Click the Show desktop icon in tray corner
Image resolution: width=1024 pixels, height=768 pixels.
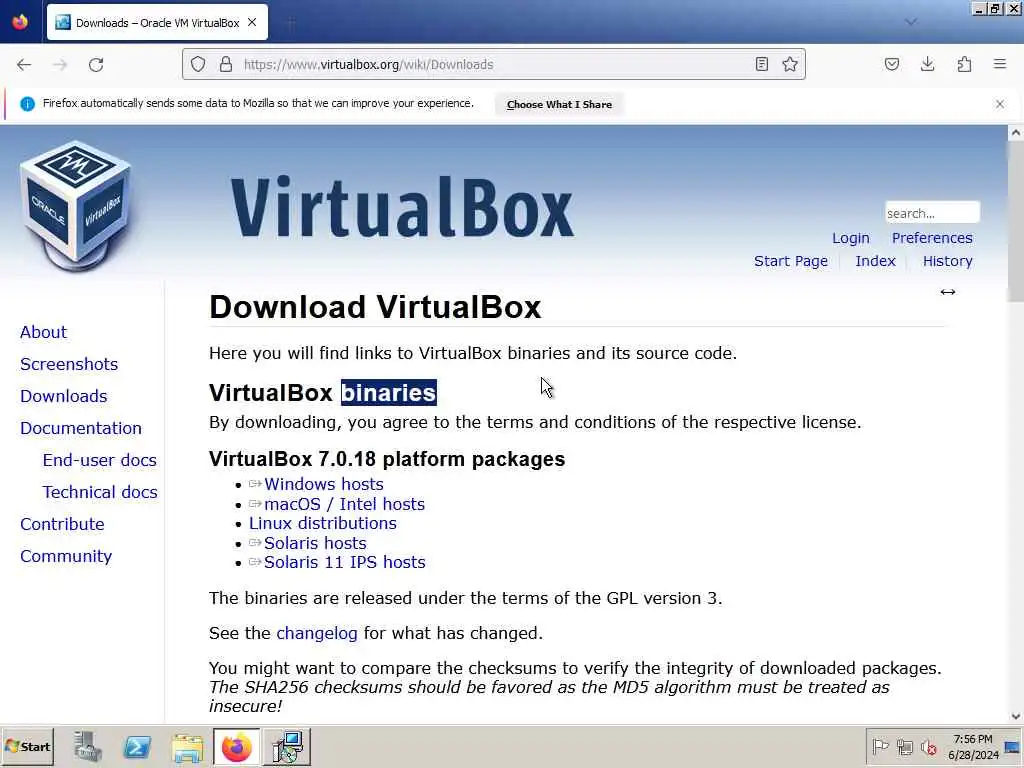1012,747
